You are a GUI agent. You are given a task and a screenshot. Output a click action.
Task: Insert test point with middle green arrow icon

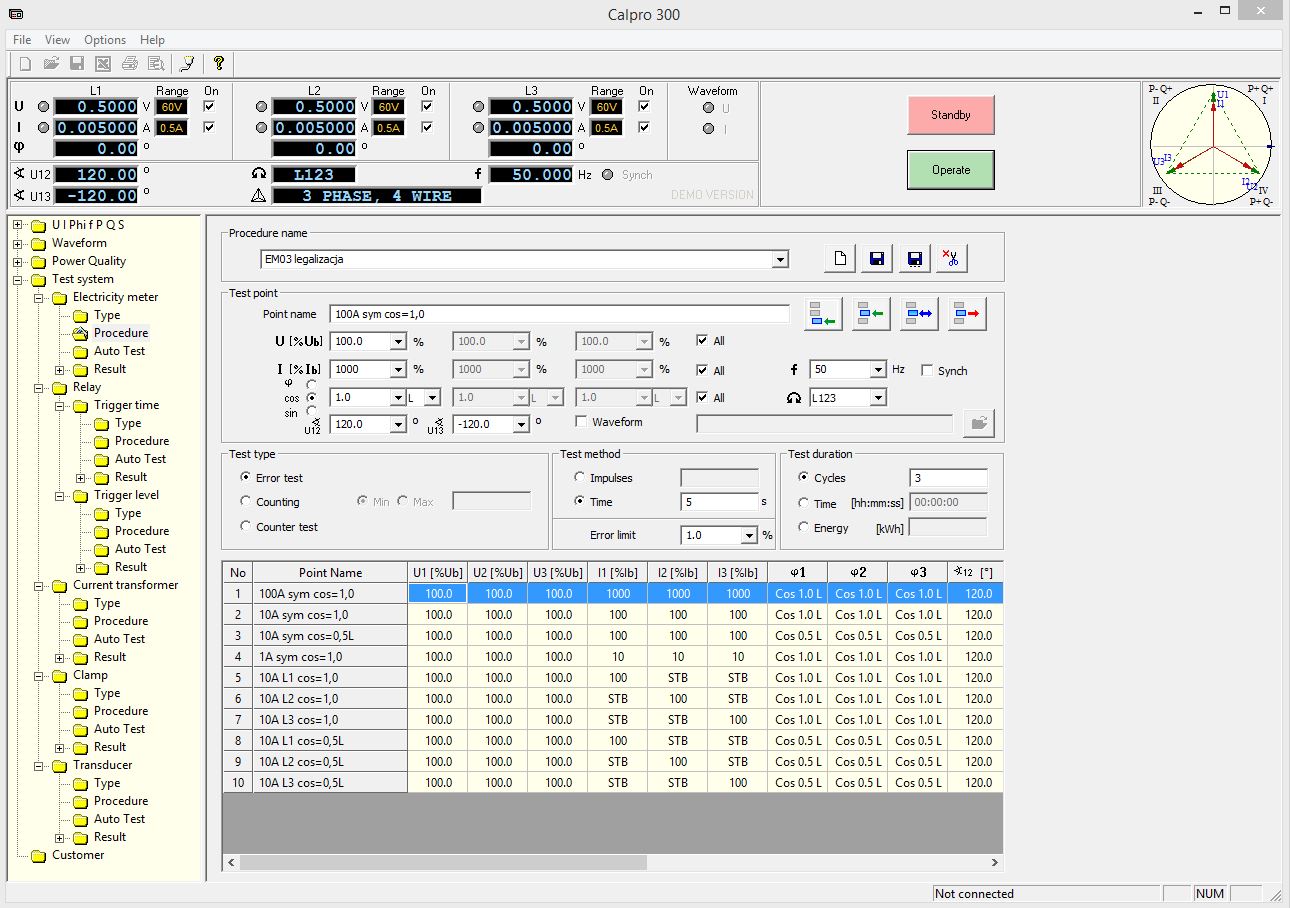tap(872, 314)
